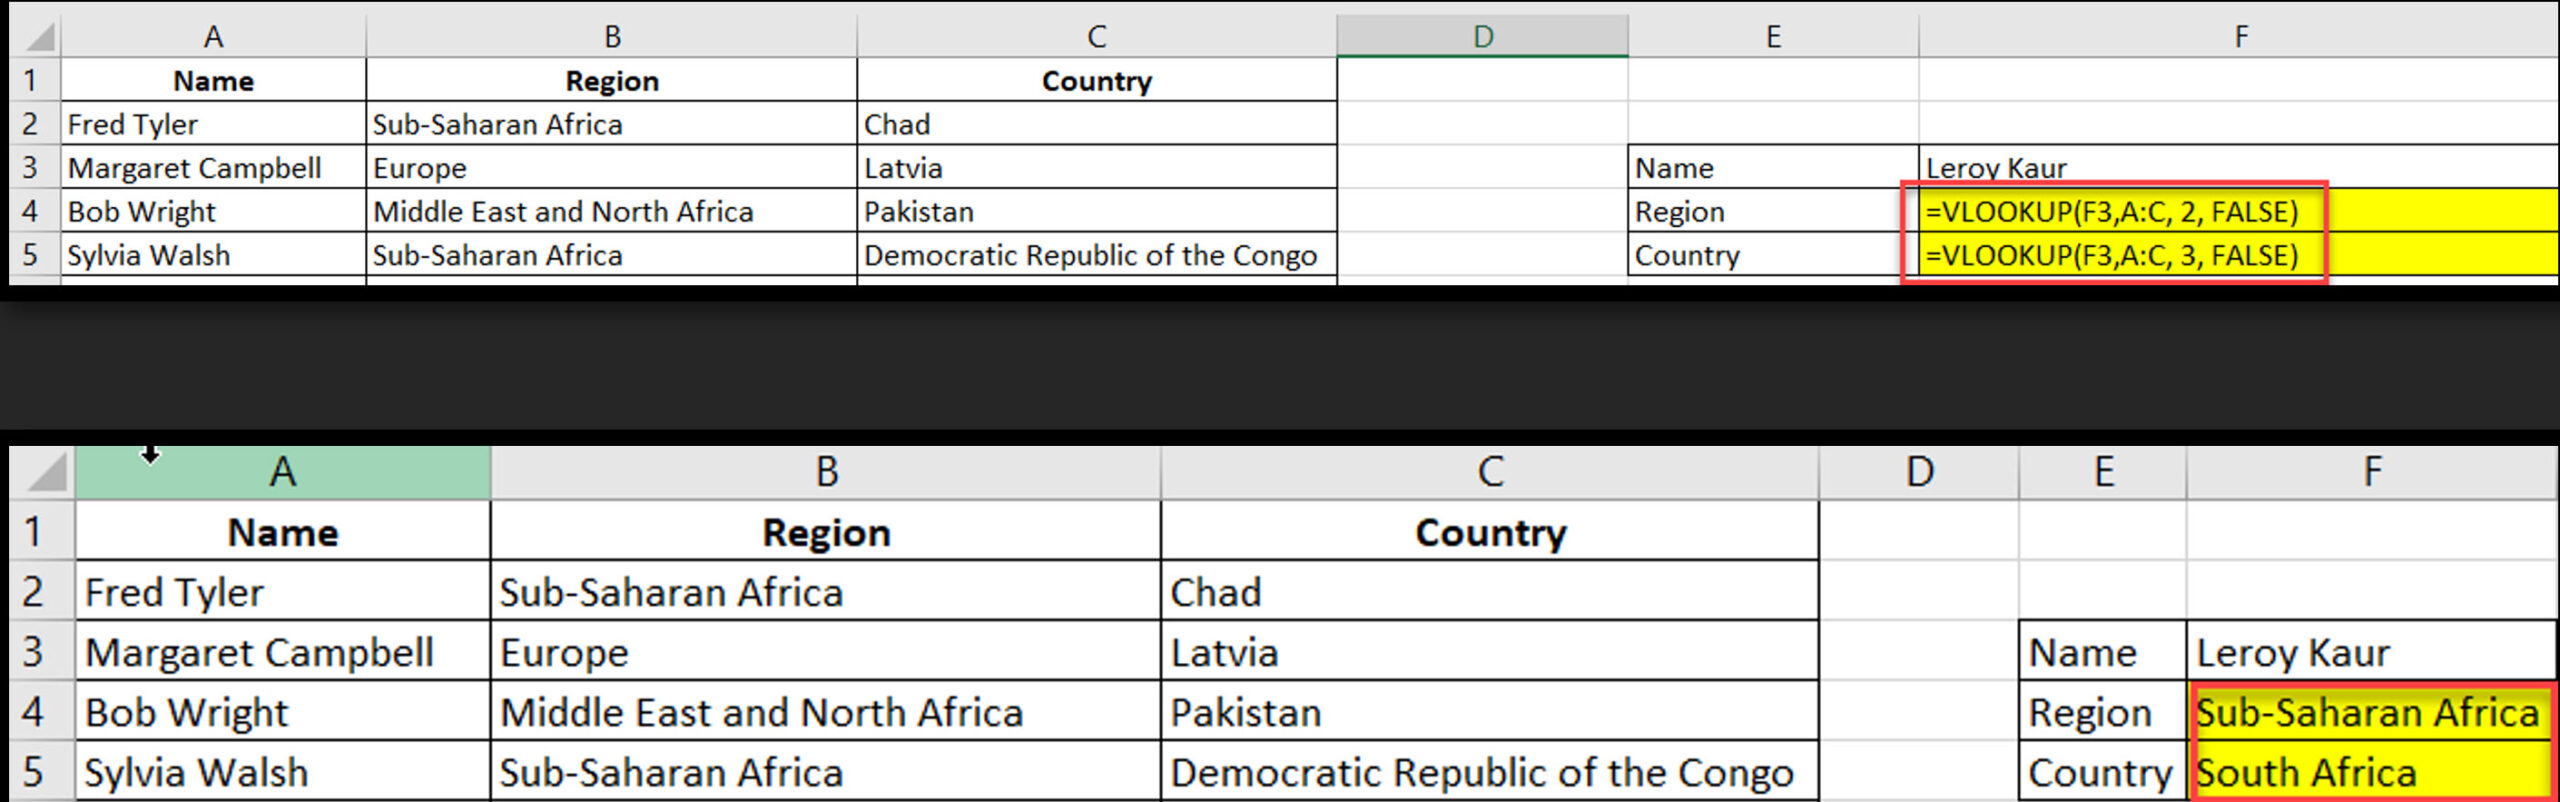Viewport: 2560px width, 802px height.
Task: Select column E header in bottom spreadsheet
Action: click(x=2103, y=472)
